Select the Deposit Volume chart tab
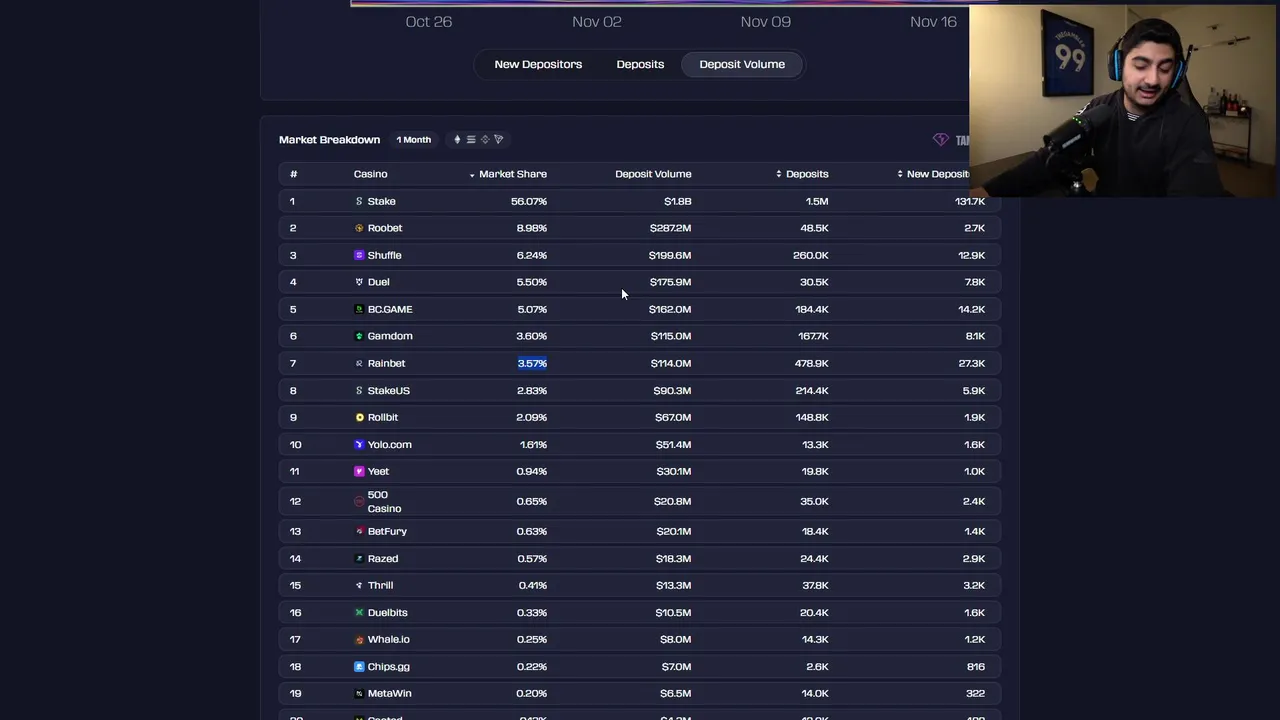The width and height of the screenshot is (1280, 720). coord(742,64)
